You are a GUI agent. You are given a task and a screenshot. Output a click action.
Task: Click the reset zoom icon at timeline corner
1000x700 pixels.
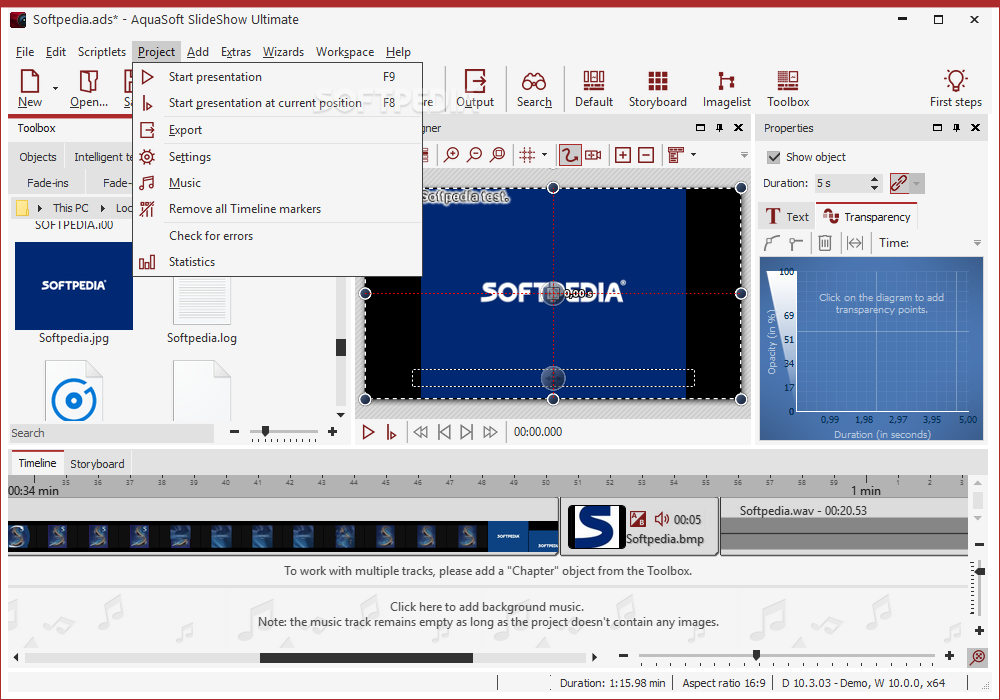[977, 657]
